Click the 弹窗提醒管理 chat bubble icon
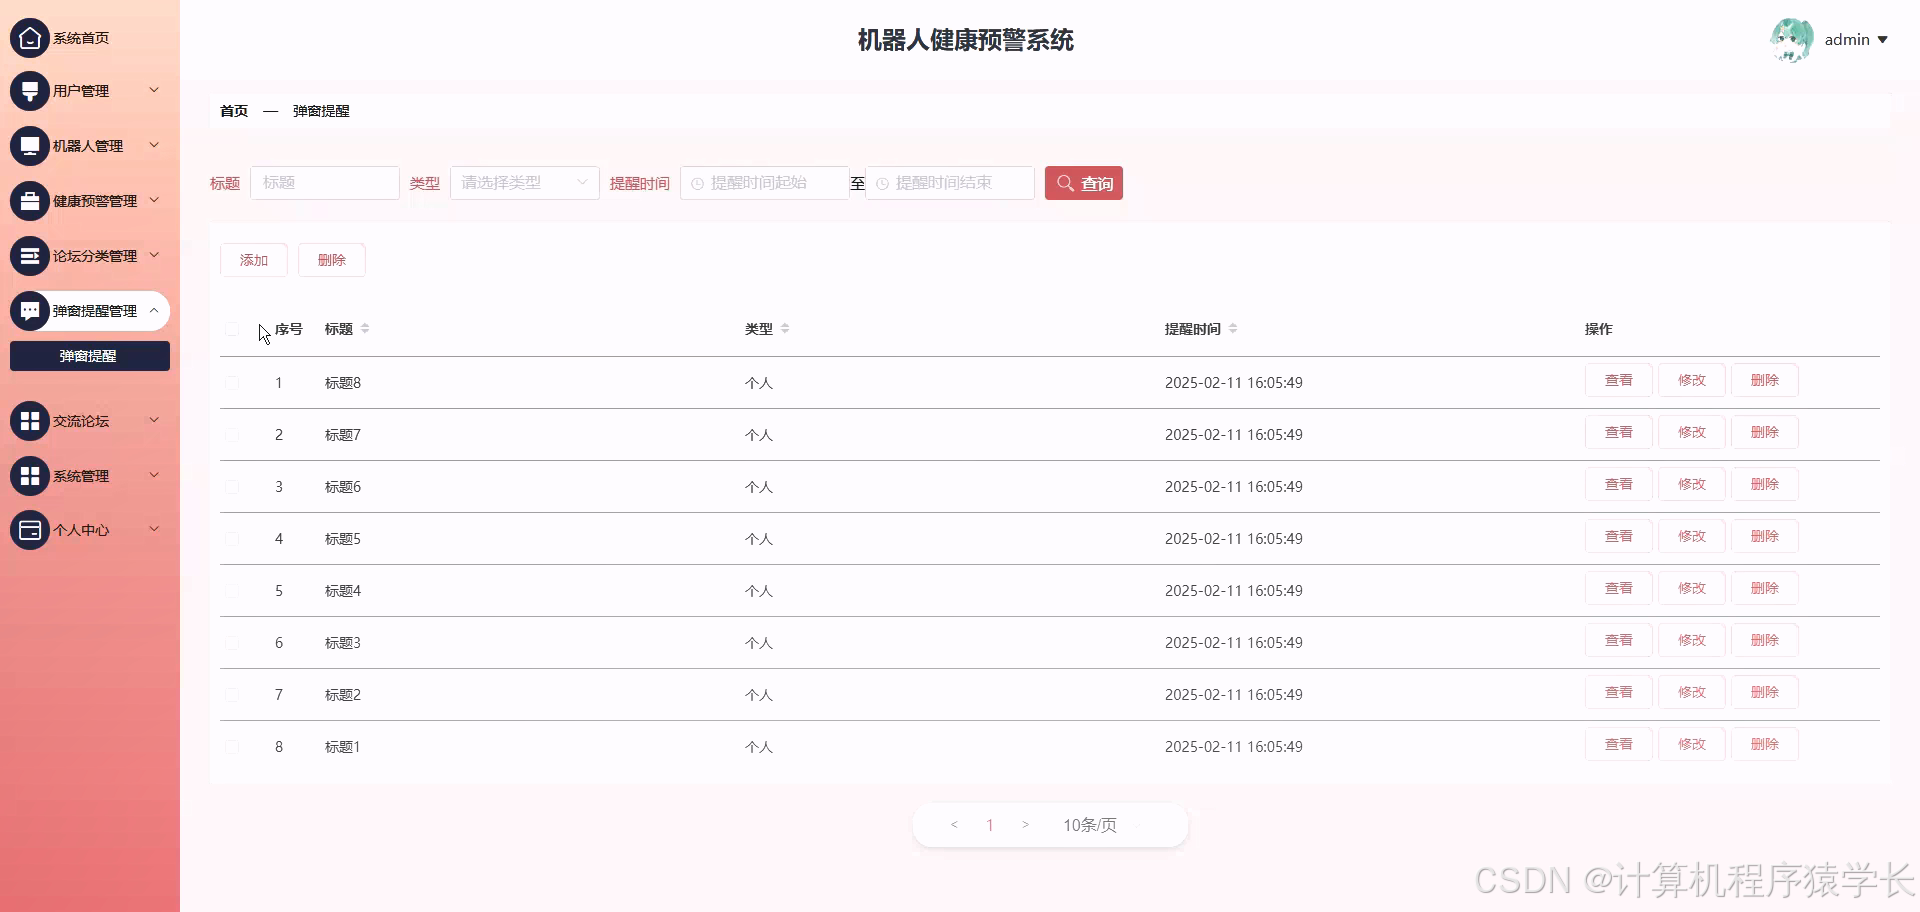Viewport: 1920px width, 912px height. pos(29,310)
